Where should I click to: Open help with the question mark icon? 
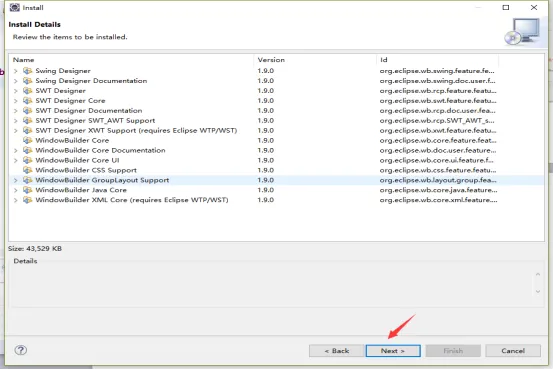click(21, 350)
